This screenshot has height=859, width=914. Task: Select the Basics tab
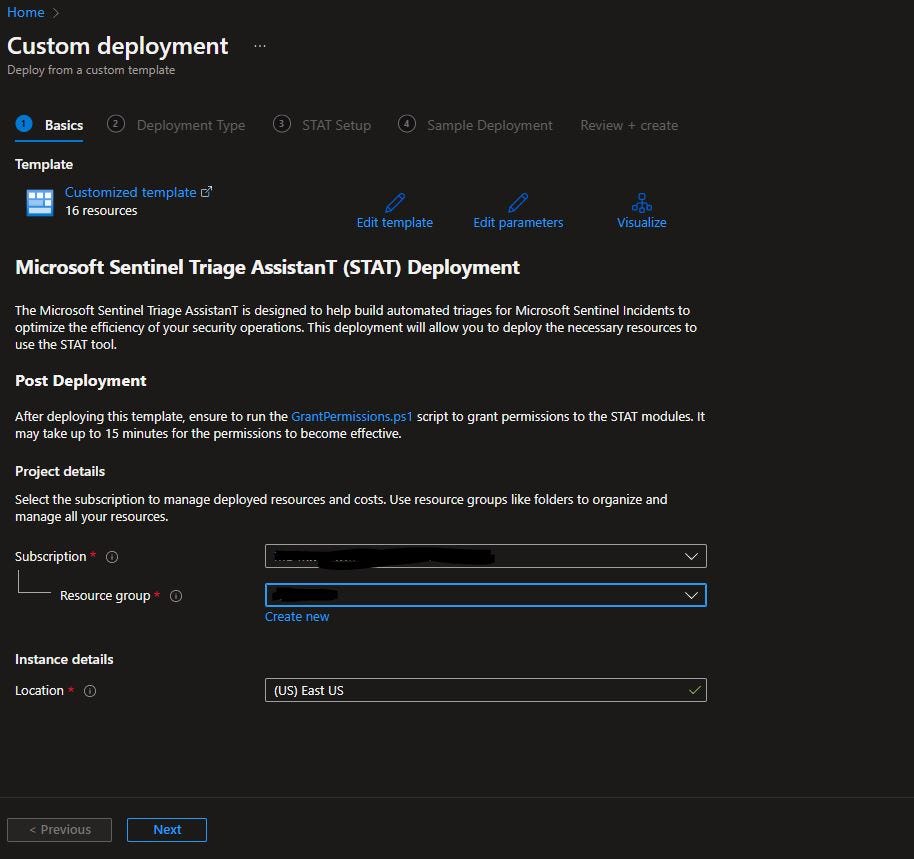50,125
